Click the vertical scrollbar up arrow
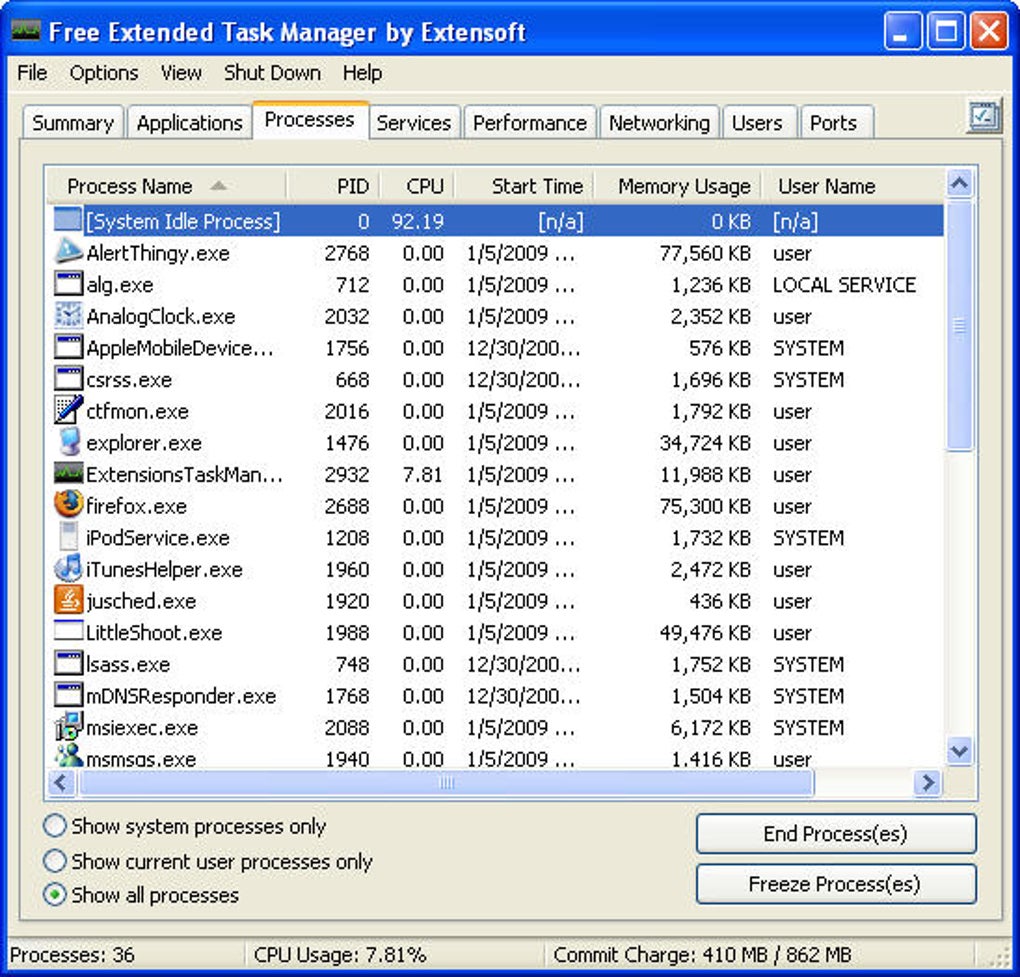 (960, 184)
